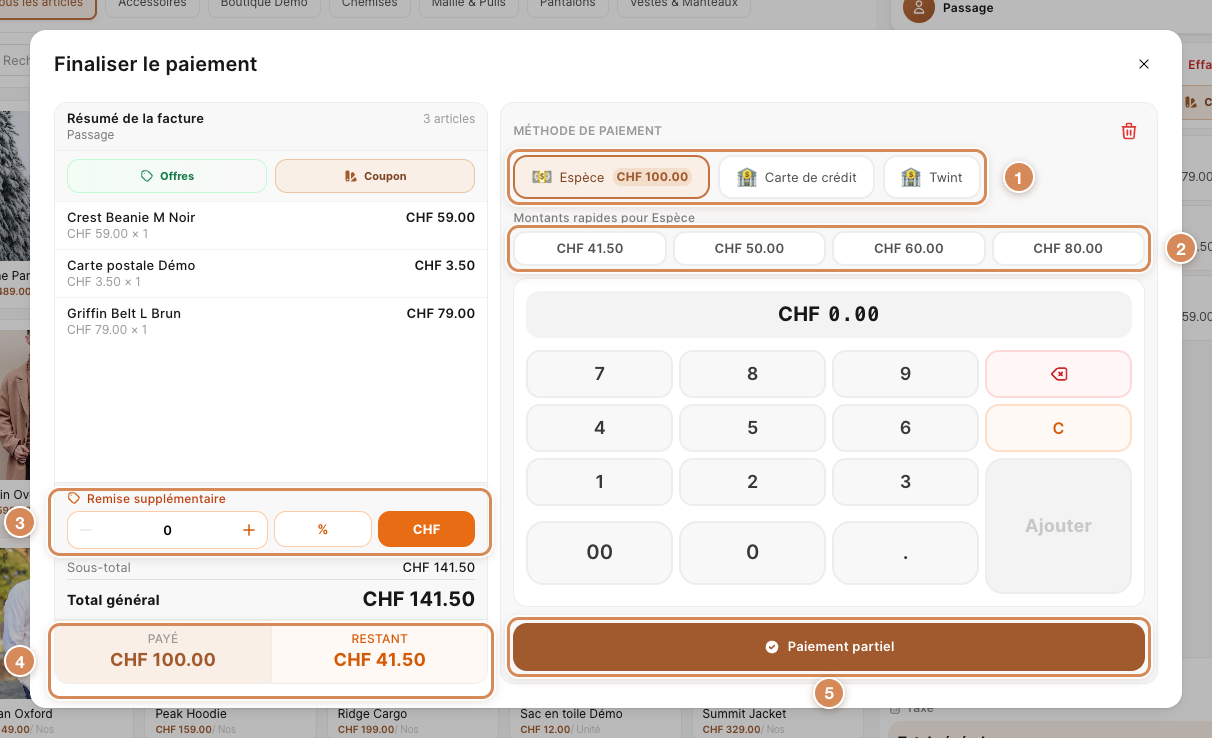Screen dimensions: 1212x738
Task: Open Accessoires category tab in background
Action: [152, 5]
